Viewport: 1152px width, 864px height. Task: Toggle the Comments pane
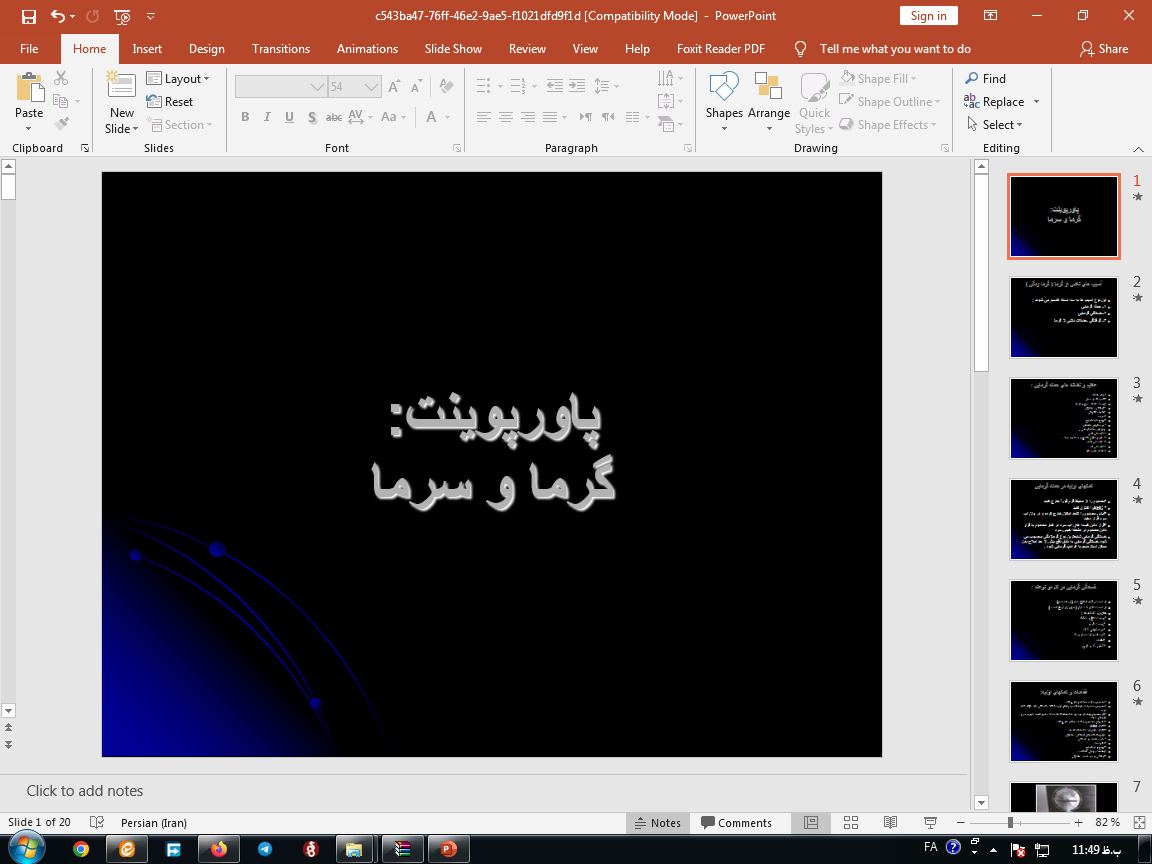pyautogui.click(x=739, y=822)
